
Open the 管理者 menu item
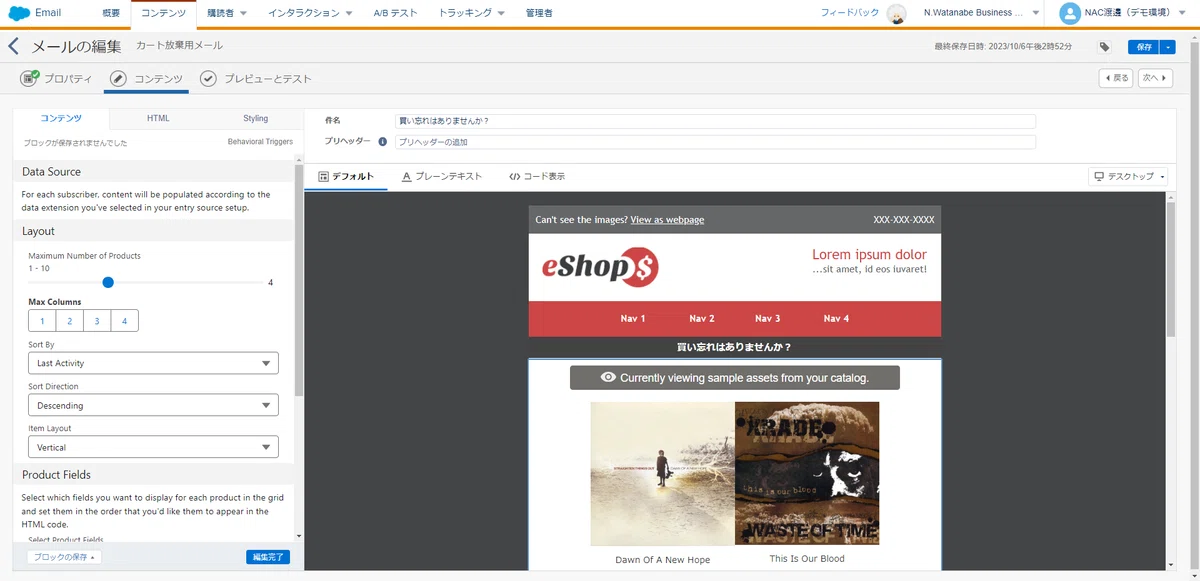pyautogui.click(x=539, y=13)
